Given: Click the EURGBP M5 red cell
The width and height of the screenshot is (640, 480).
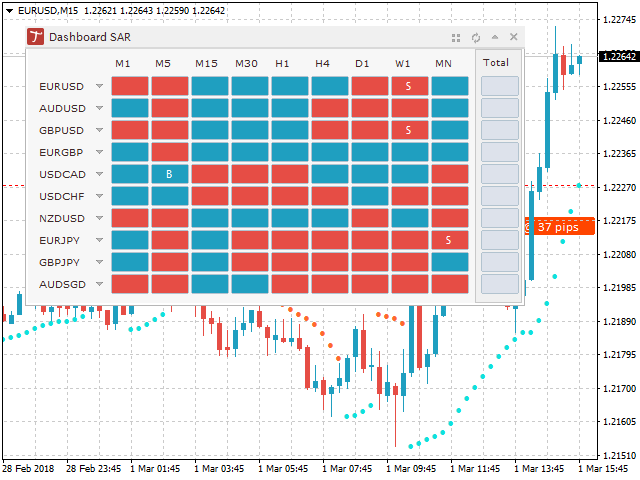Looking at the screenshot, I should click(170, 152).
